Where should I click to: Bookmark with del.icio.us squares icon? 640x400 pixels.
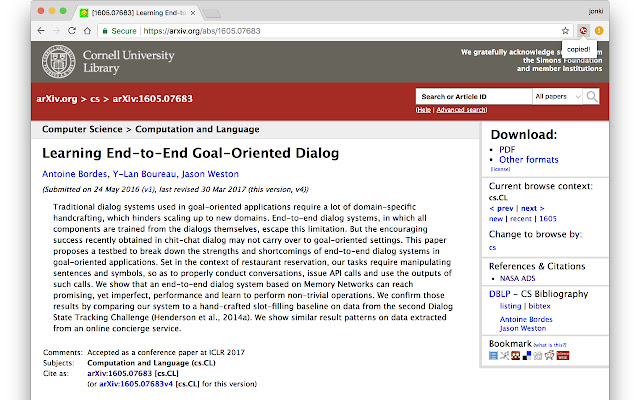click(x=527, y=356)
